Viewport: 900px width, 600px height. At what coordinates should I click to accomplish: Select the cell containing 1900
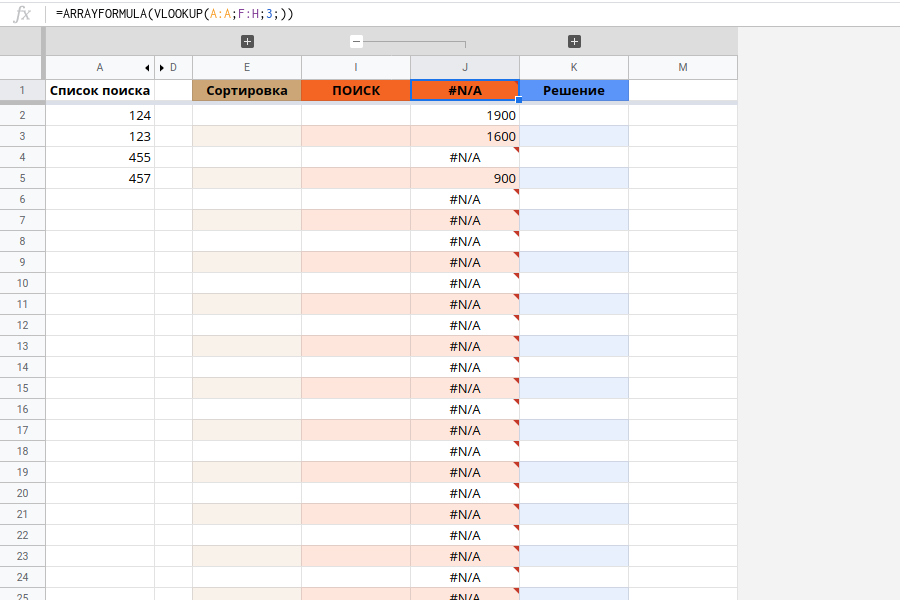pos(464,115)
